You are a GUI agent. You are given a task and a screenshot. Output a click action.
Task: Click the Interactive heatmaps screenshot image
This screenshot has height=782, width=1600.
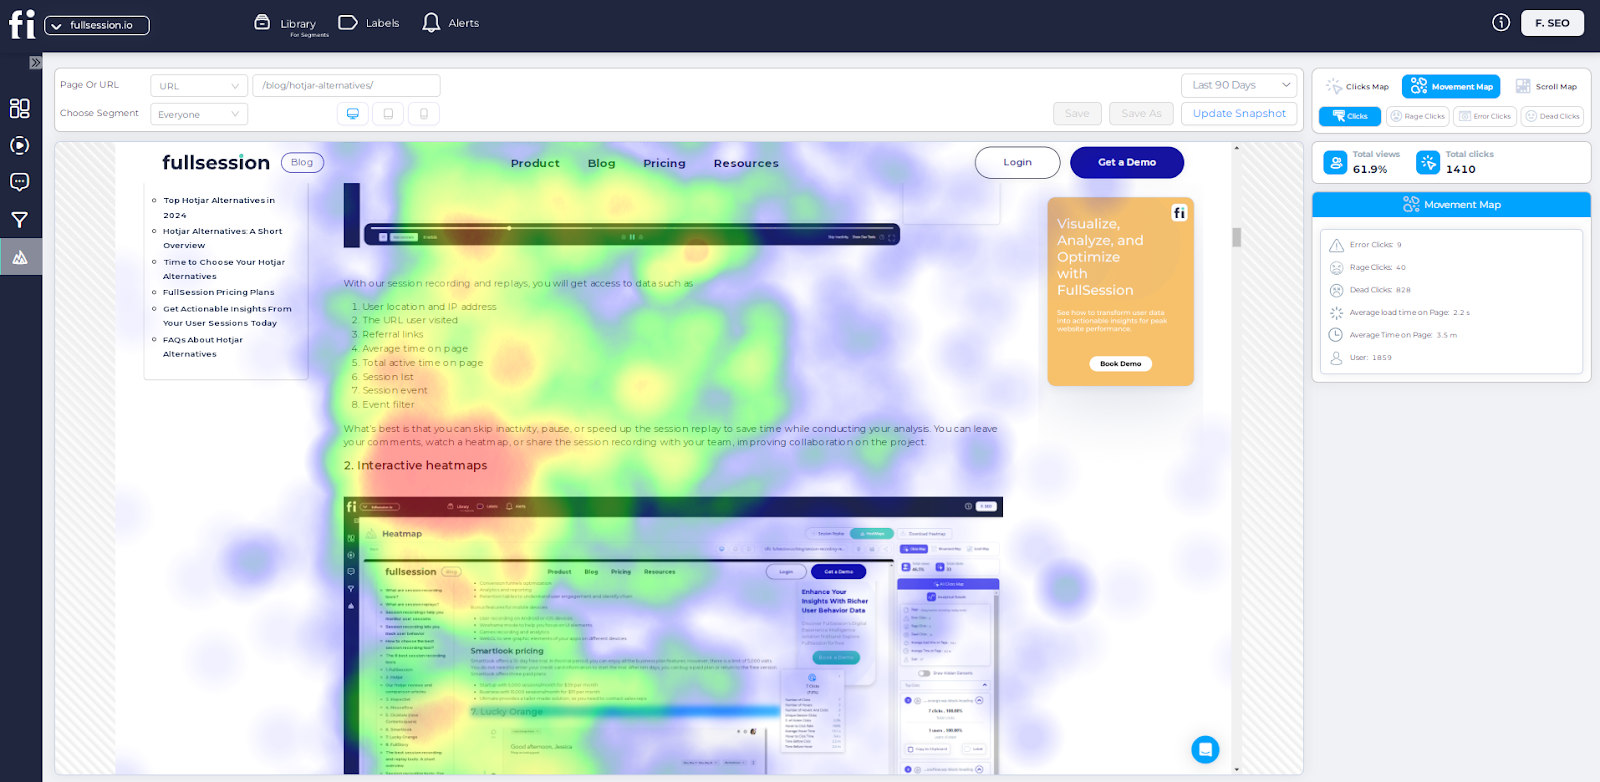673,635
